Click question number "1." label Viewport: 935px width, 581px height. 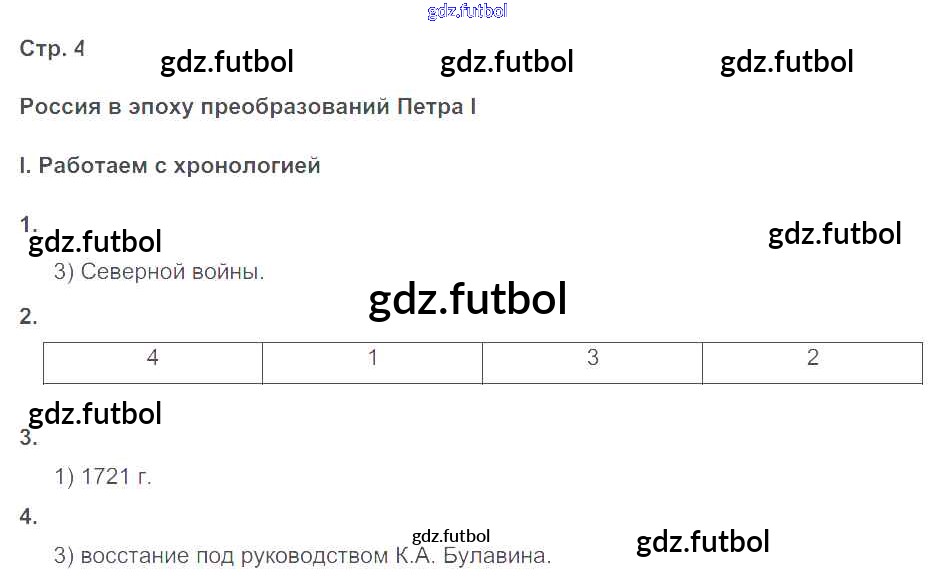(x=28, y=222)
